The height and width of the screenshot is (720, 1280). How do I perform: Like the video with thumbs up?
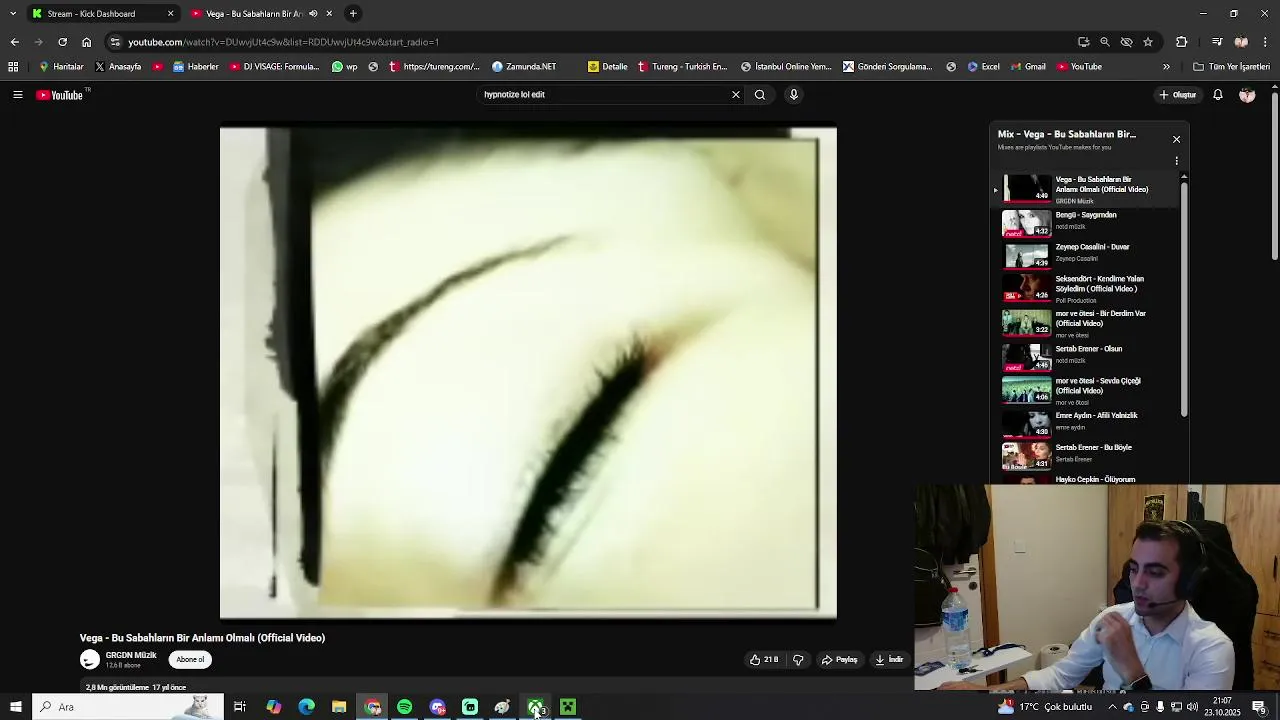[764, 660]
